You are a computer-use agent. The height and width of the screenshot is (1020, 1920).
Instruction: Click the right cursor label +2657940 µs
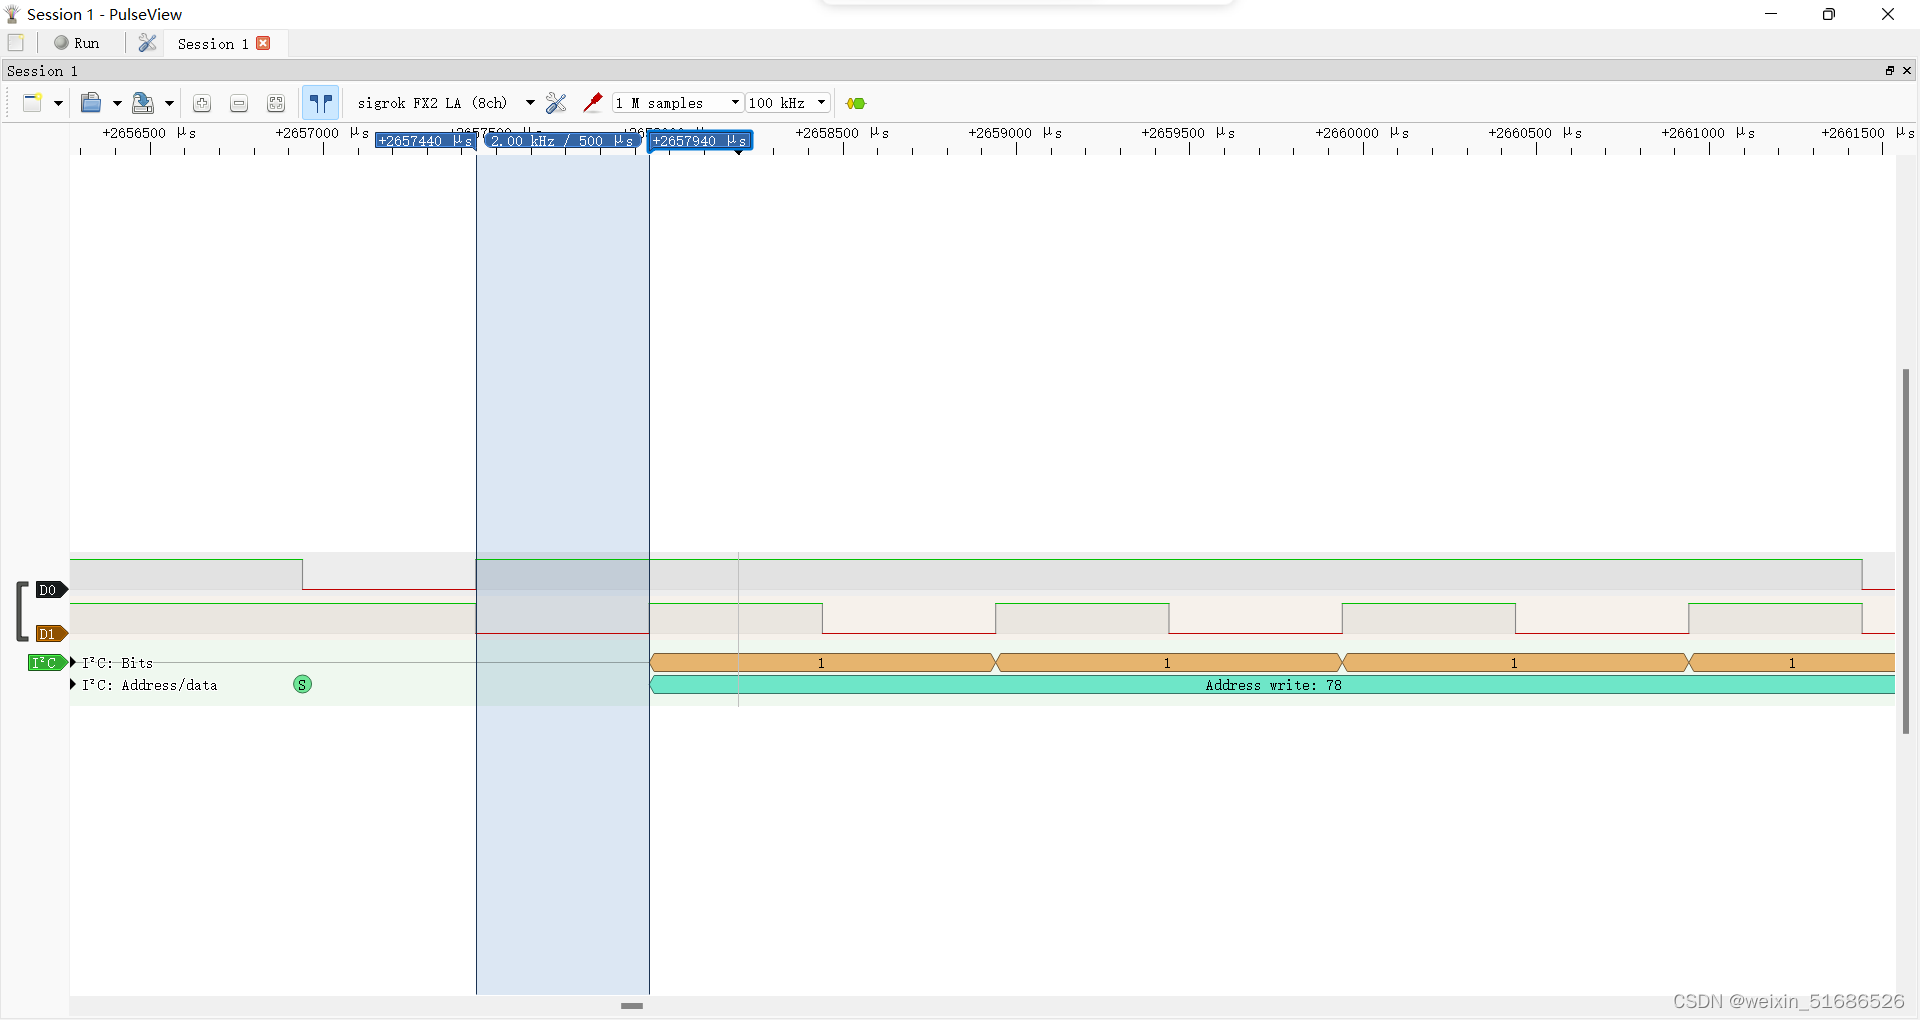[700, 141]
